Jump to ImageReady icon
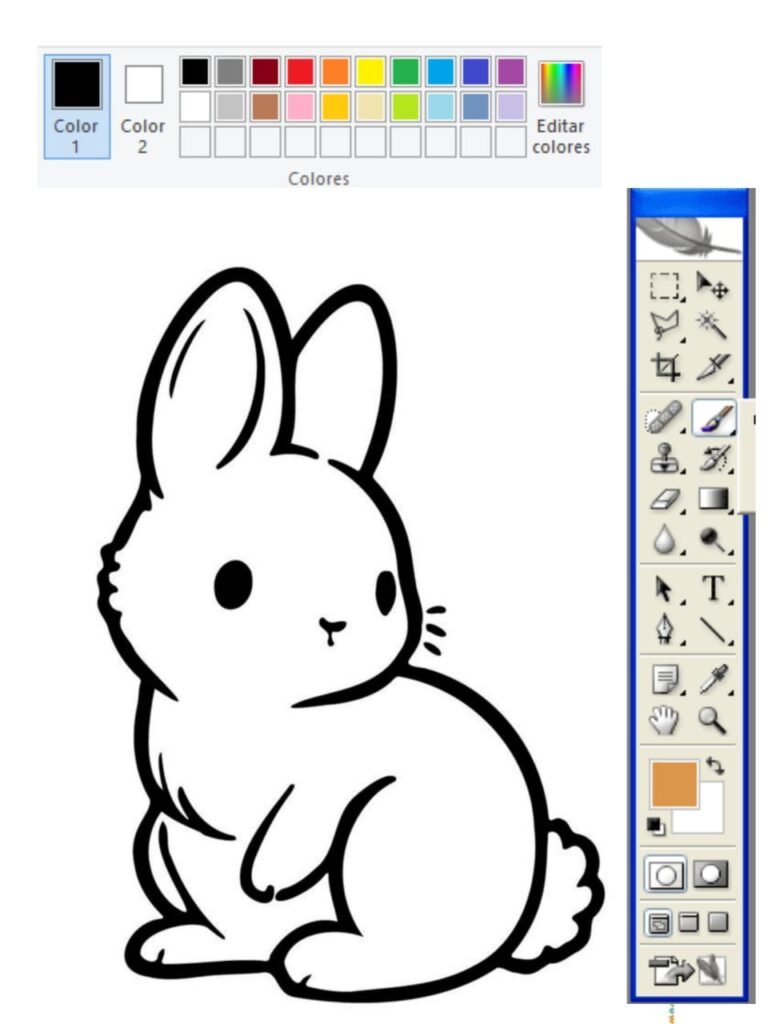The height and width of the screenshot is (1024, 768). pyautogui.click(x=687, y=970)
